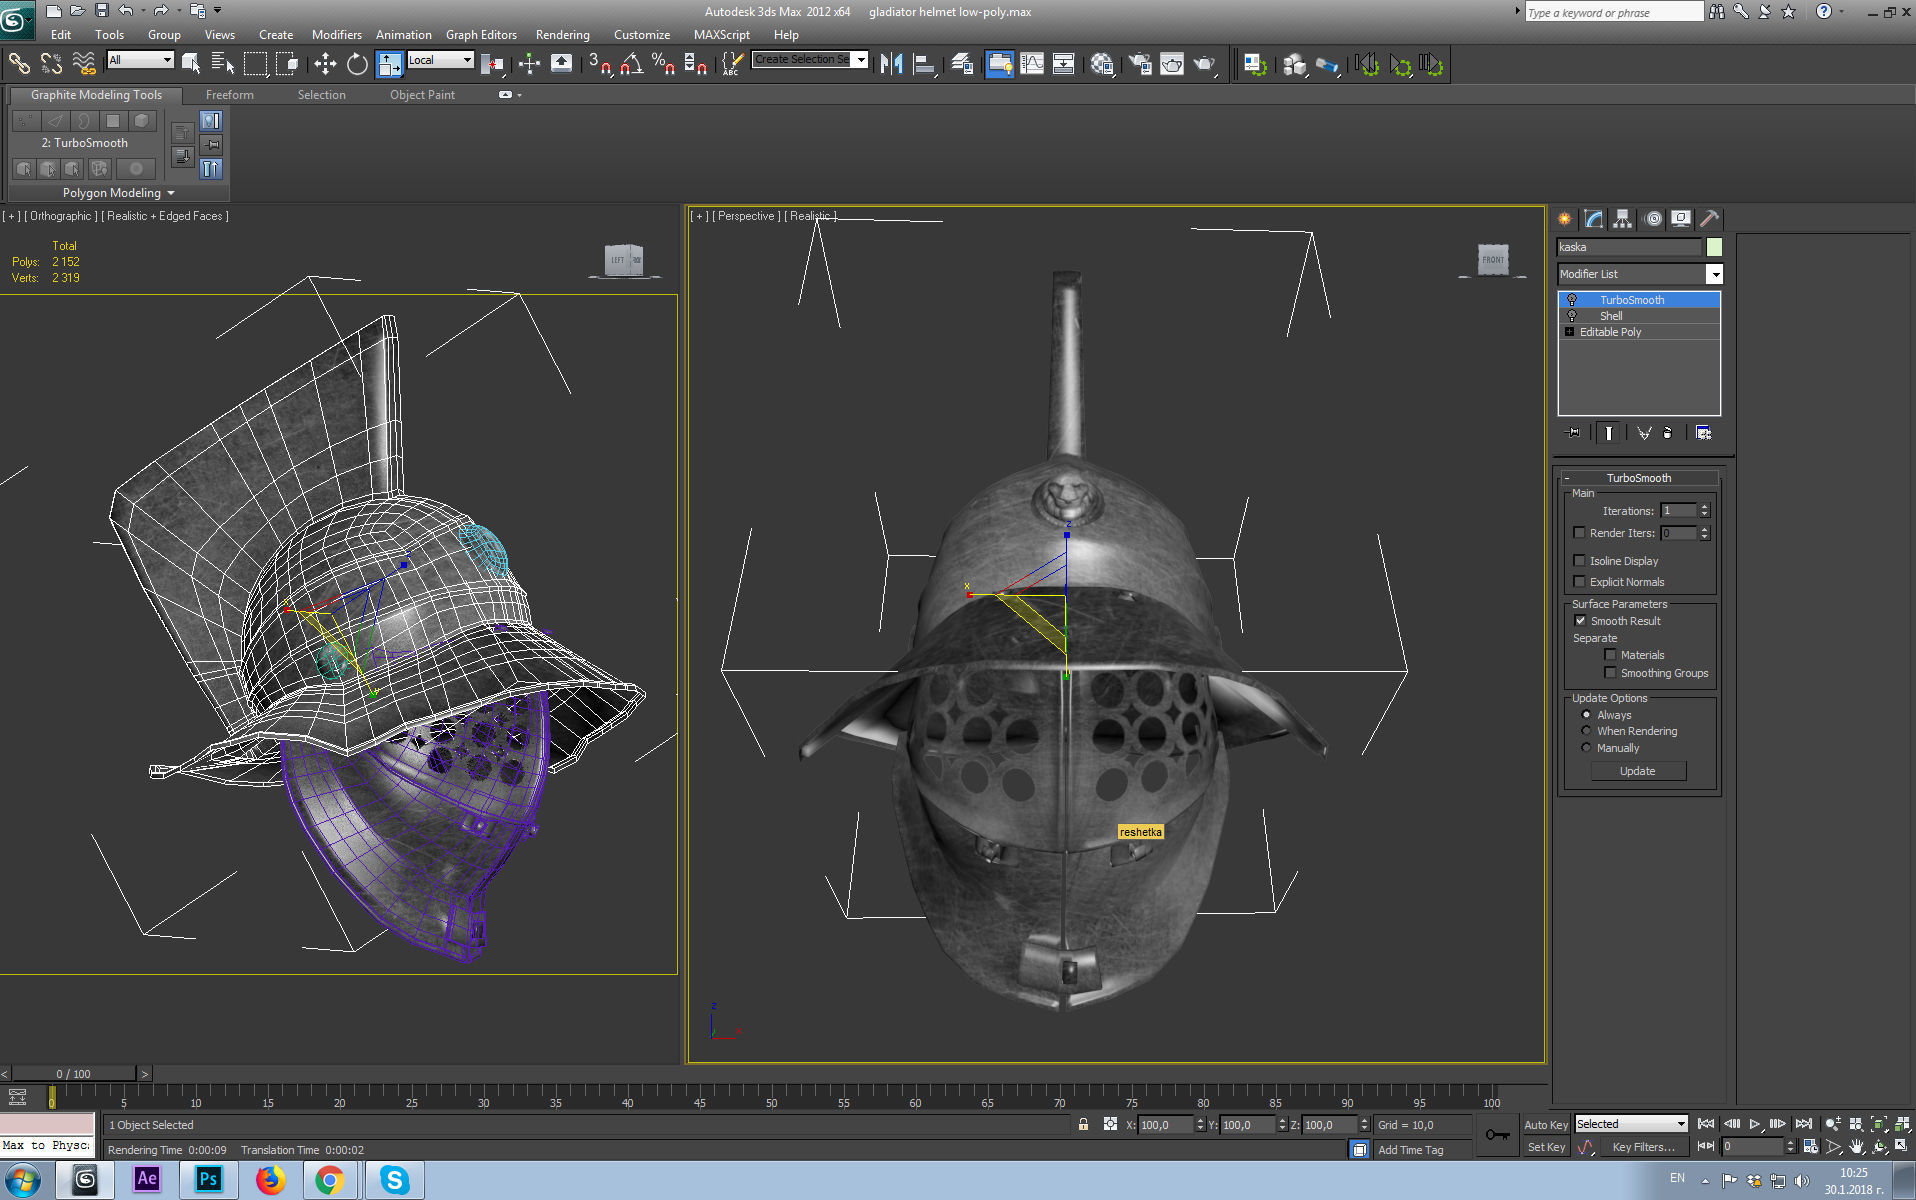Click the Set Key button
Screen dimensions: 1916x1200
pos(1546,1147)
